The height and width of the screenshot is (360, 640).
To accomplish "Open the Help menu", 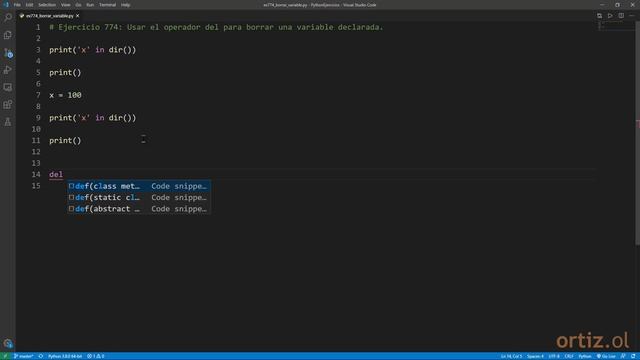I will (125, 5).
